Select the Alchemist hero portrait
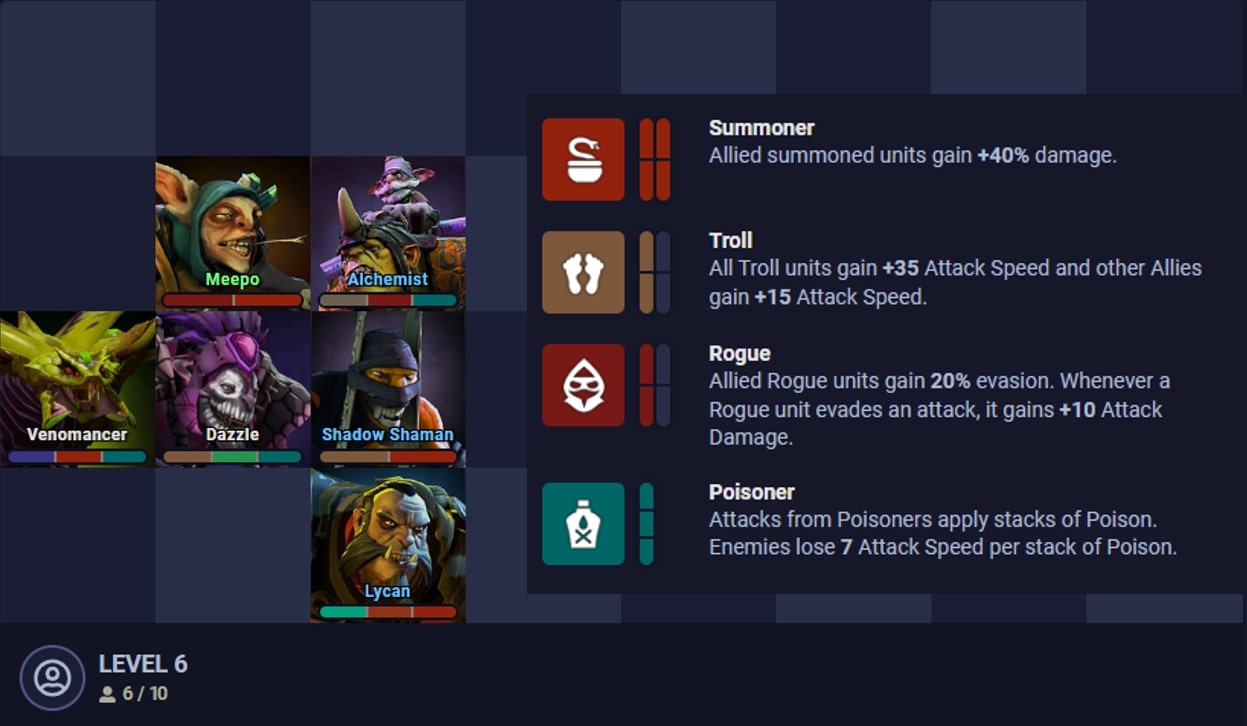 coord(388,233)
